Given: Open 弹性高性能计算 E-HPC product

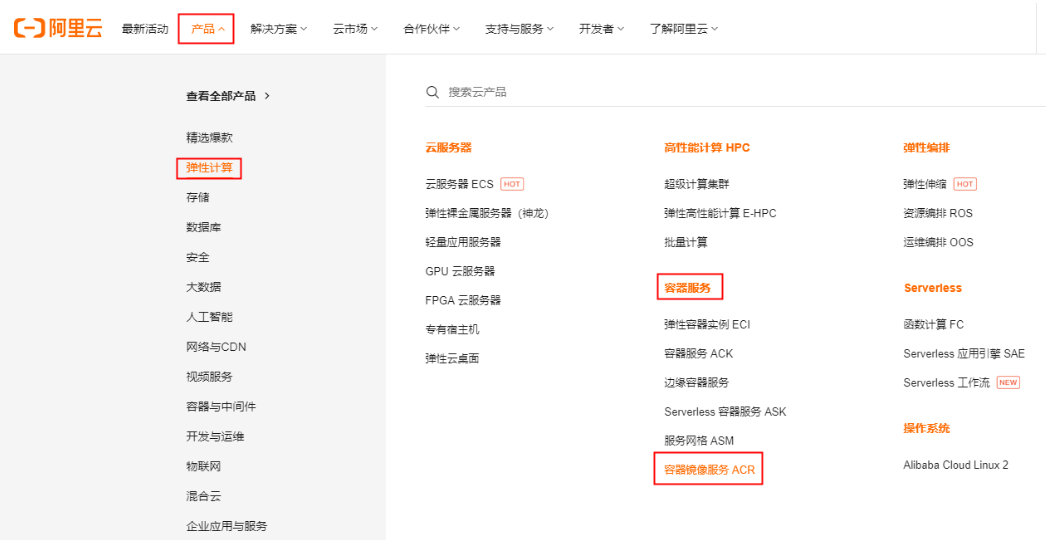Looking at the screenshot, I should click(720, 214).
